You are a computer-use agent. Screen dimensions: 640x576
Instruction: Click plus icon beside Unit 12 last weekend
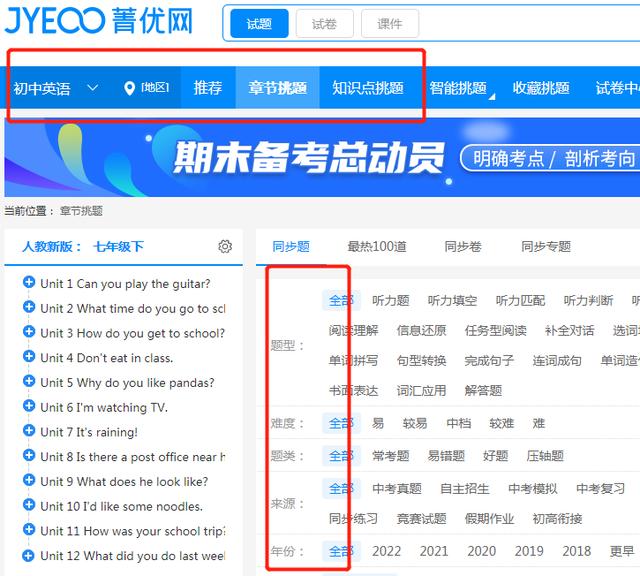point(29,554)
